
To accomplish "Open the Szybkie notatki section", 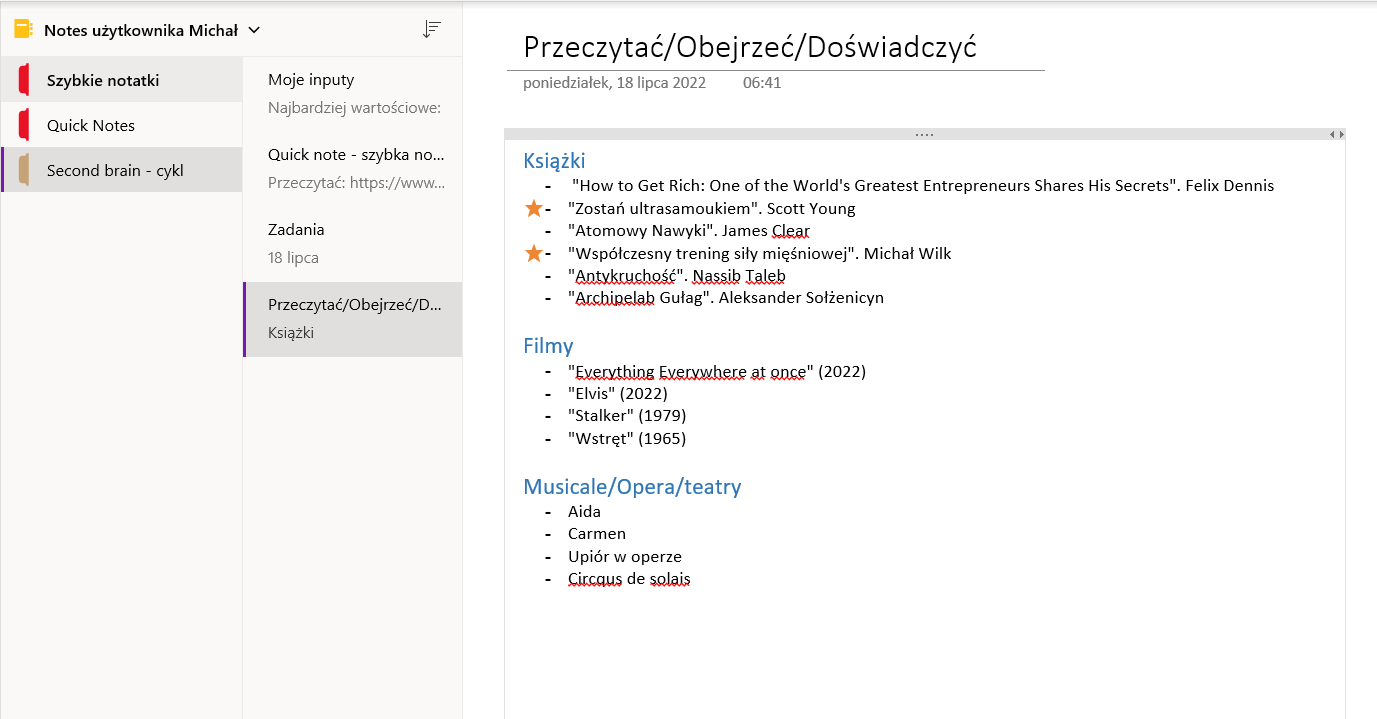I will click(x=121, y=80).
